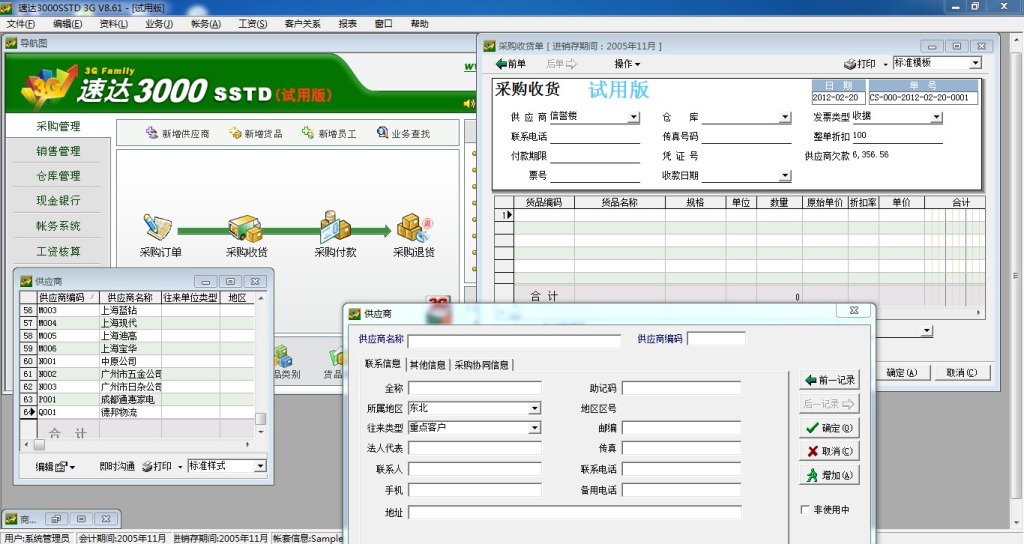1024x544 pixels.
Task: Select supplier row 德邦物流
Action: pos(137,412)
